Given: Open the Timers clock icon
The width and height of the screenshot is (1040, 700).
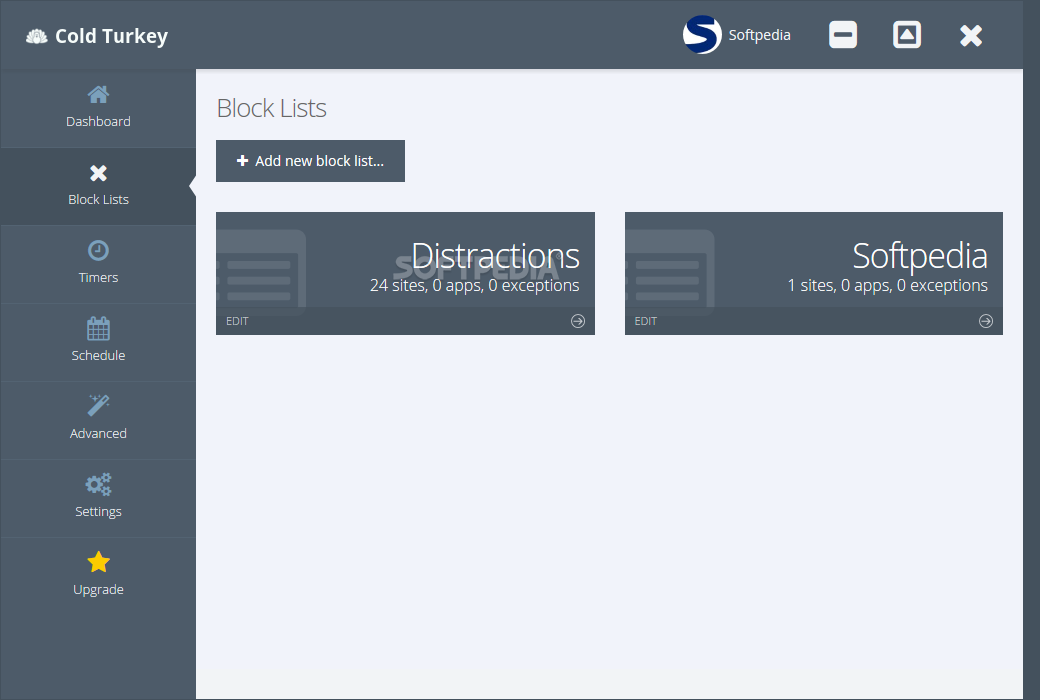Looking at the screenshot, I should point(98,251).
